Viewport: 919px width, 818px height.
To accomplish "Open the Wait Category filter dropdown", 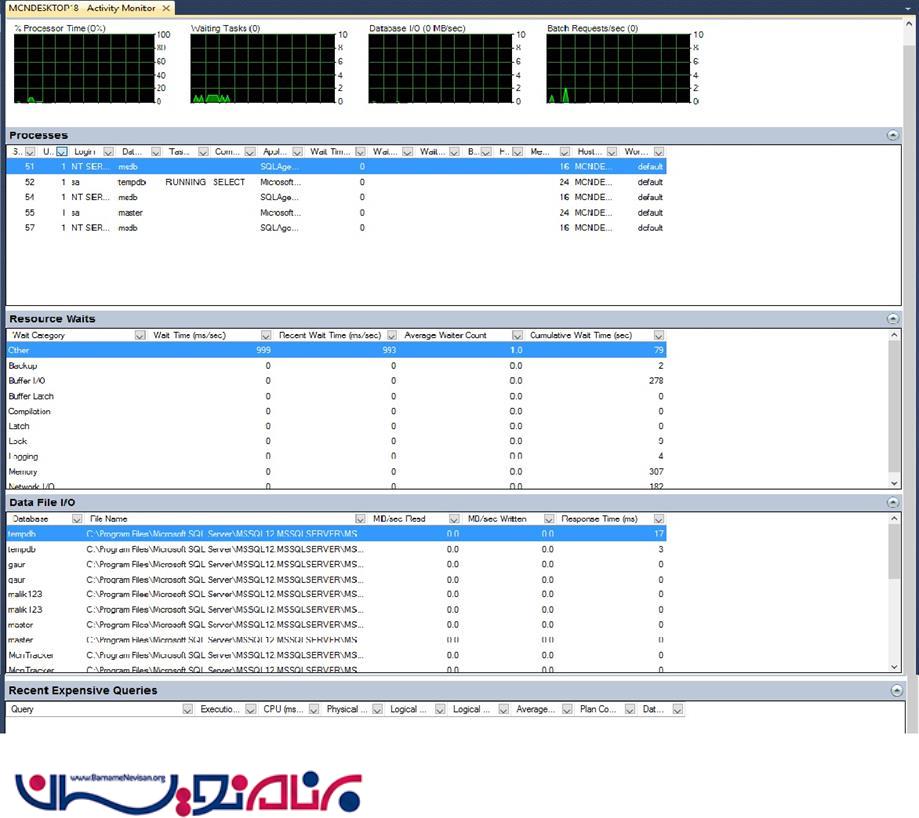I will coord(139,335).
